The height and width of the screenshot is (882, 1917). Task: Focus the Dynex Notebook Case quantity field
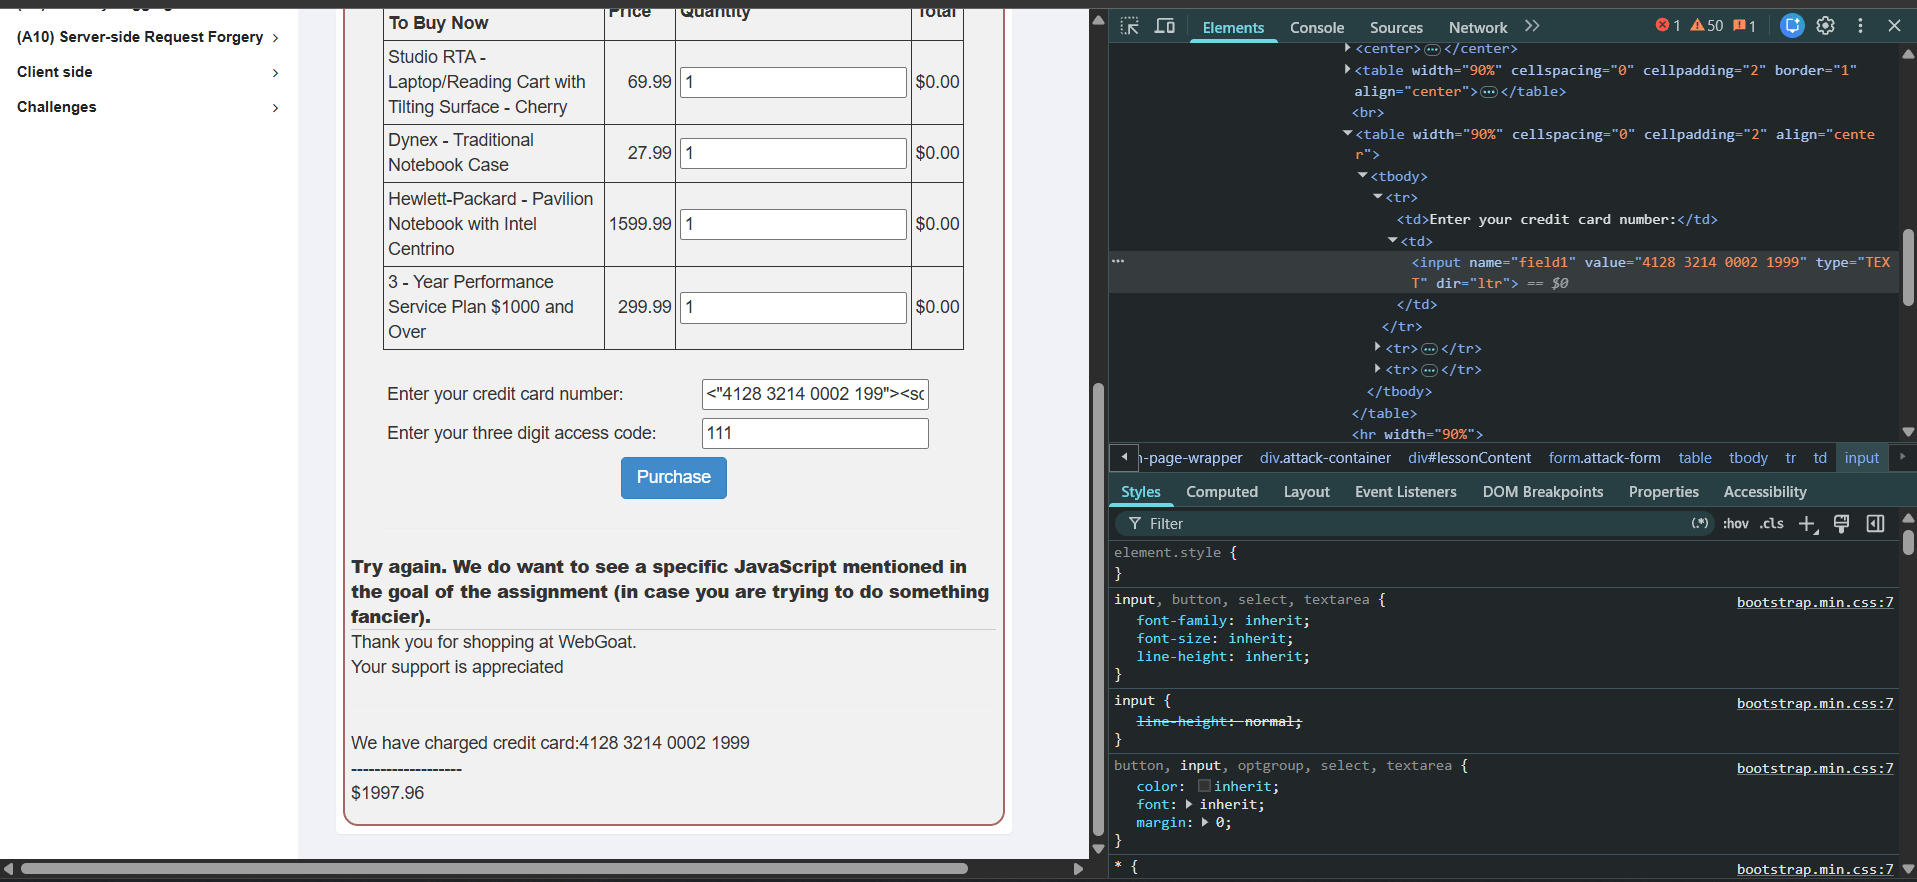[793, 153]
